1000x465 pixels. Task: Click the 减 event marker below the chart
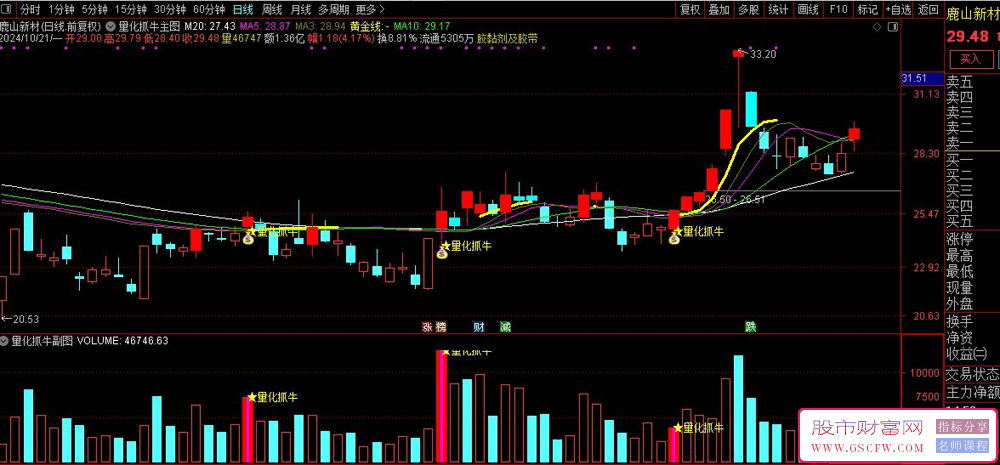(505, 327)
